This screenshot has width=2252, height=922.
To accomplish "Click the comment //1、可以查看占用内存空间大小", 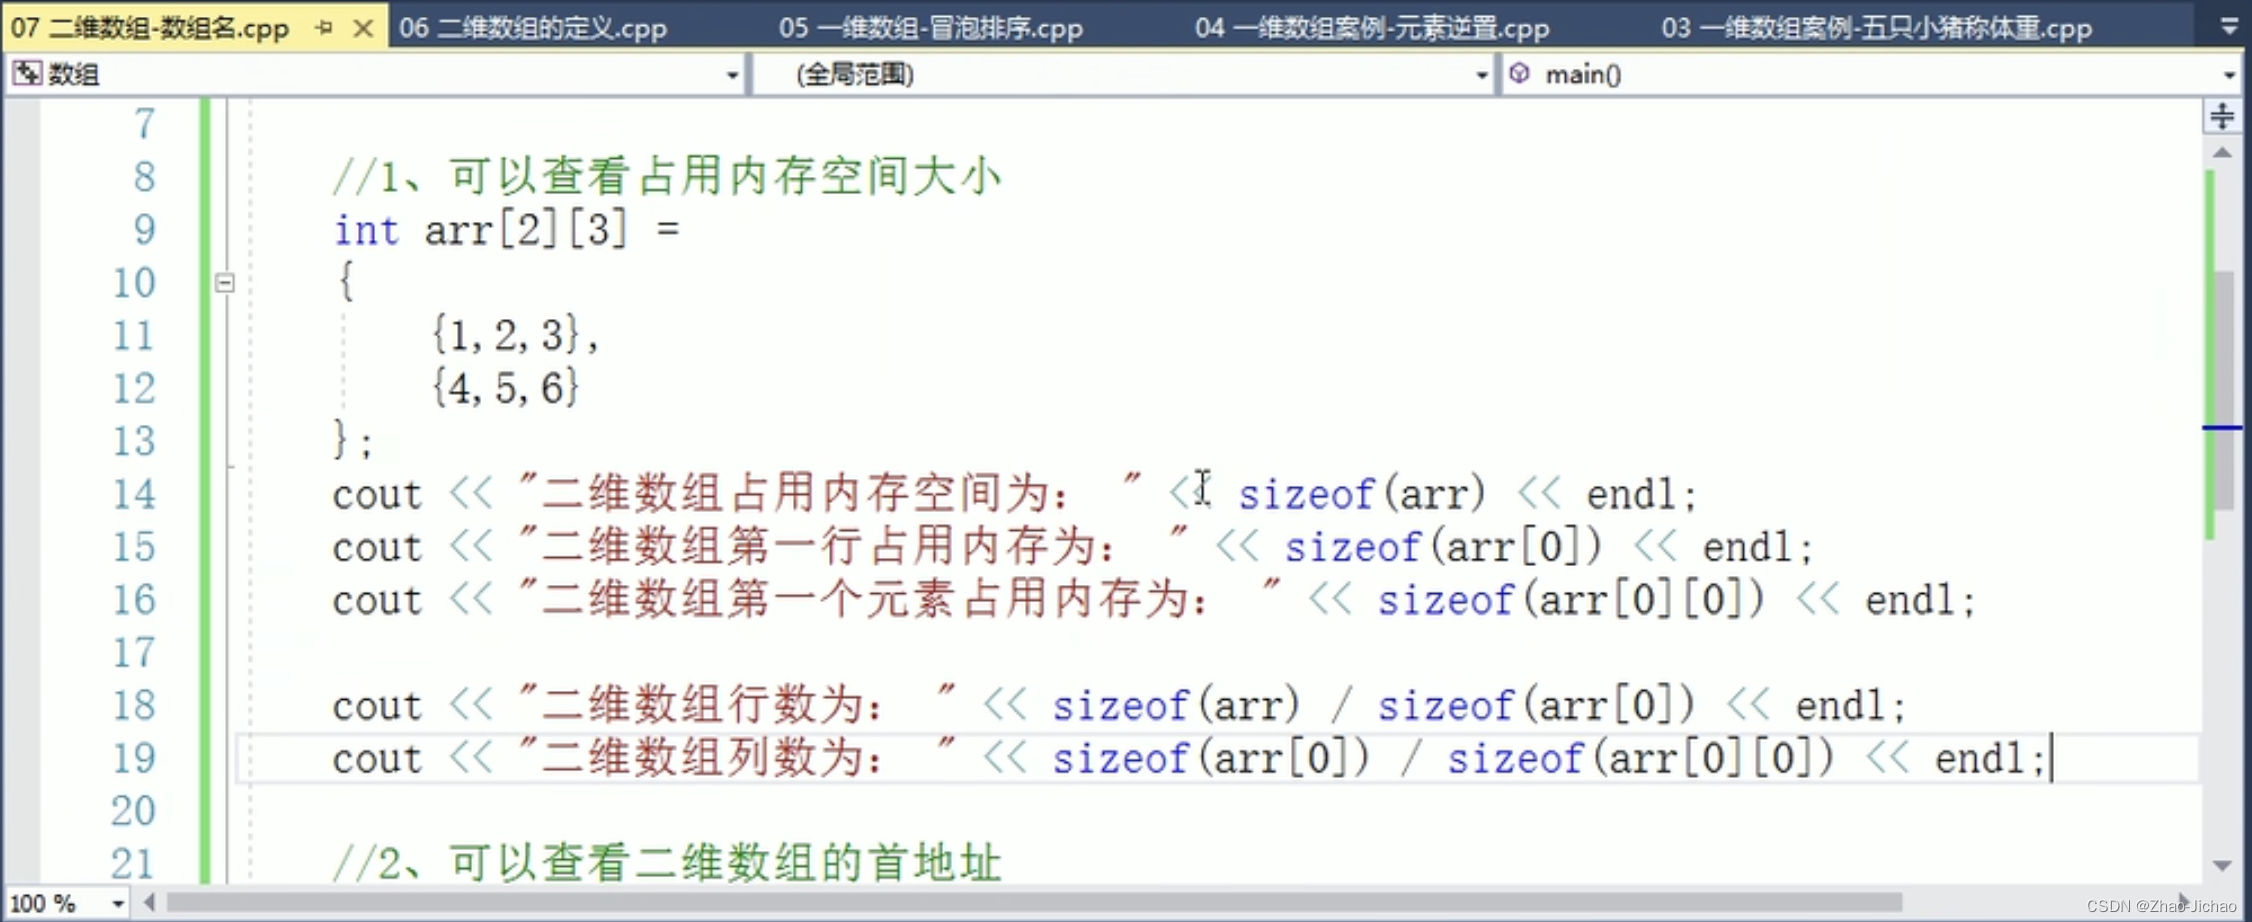I will (667, 176).
